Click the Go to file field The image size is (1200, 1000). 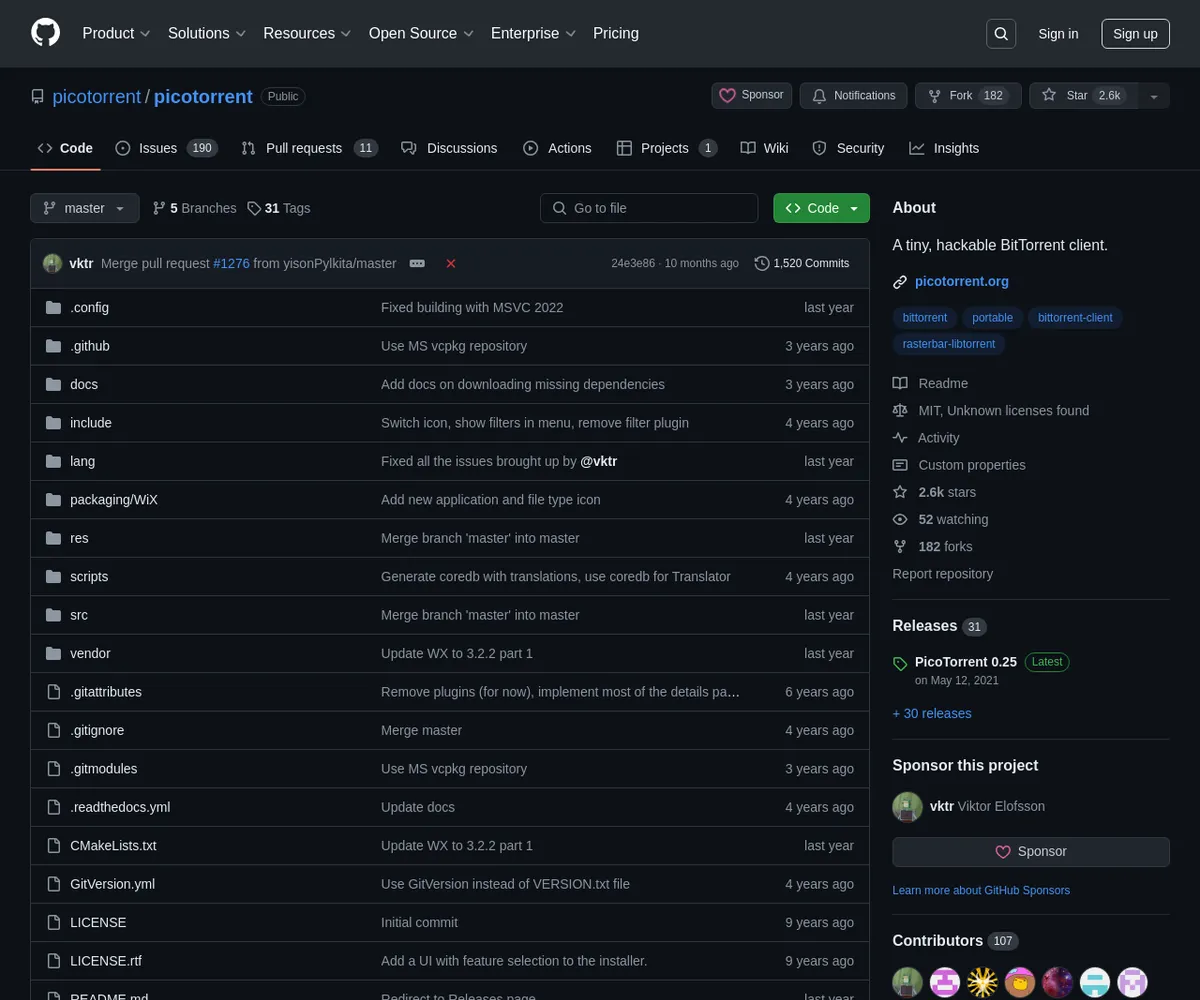click(649, 208)
